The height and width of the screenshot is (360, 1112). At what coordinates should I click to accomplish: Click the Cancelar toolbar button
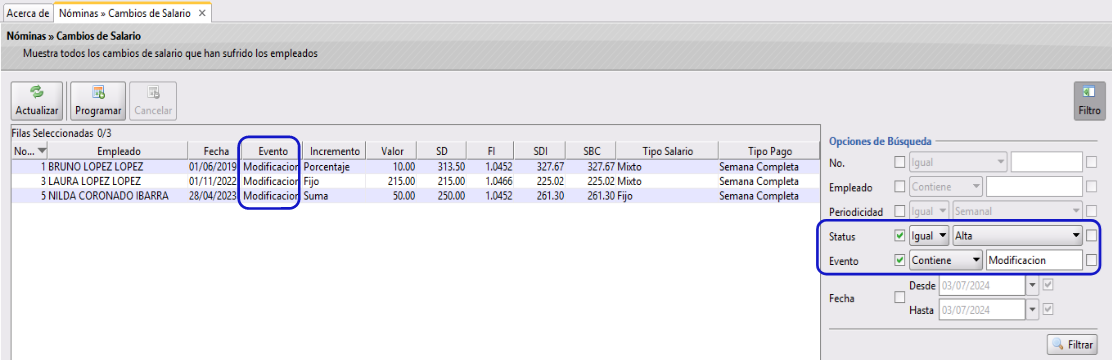point(153,101)
